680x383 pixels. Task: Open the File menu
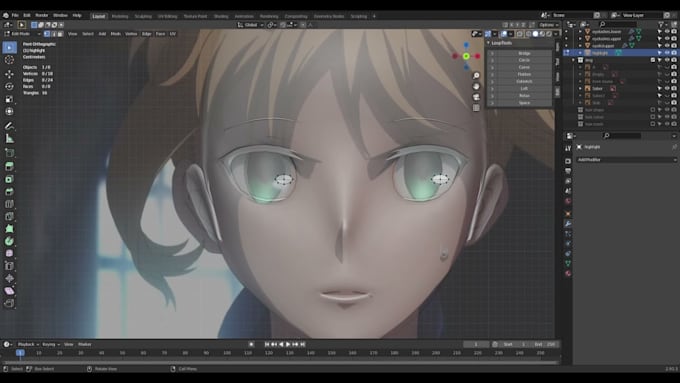tap(15, 15)
